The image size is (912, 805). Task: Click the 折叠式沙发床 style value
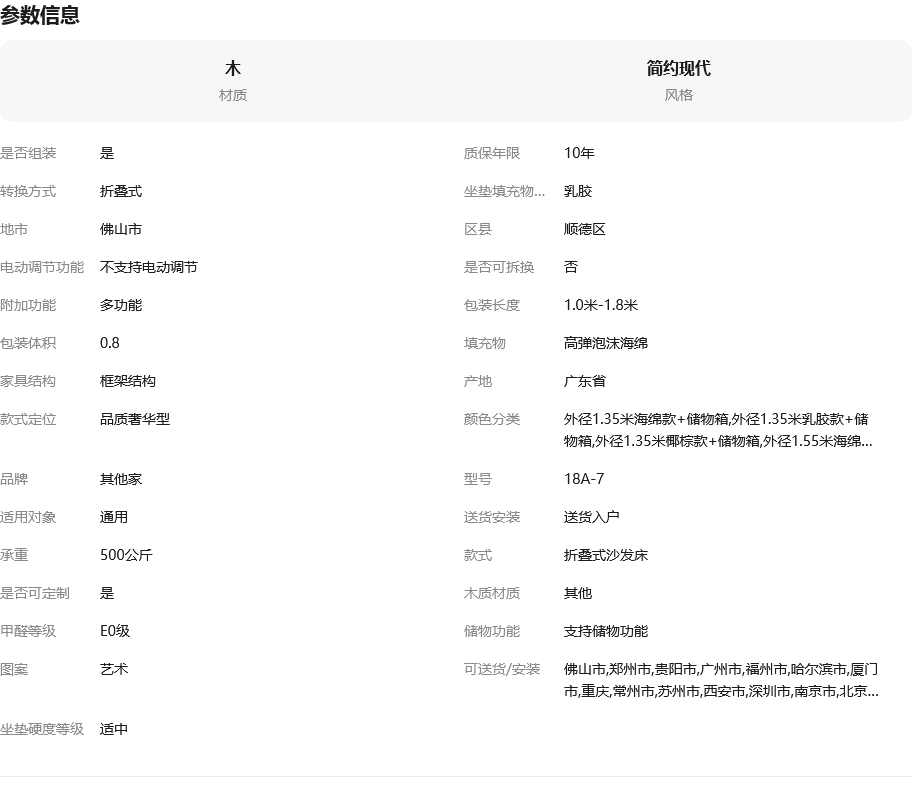tap(605, 555)
